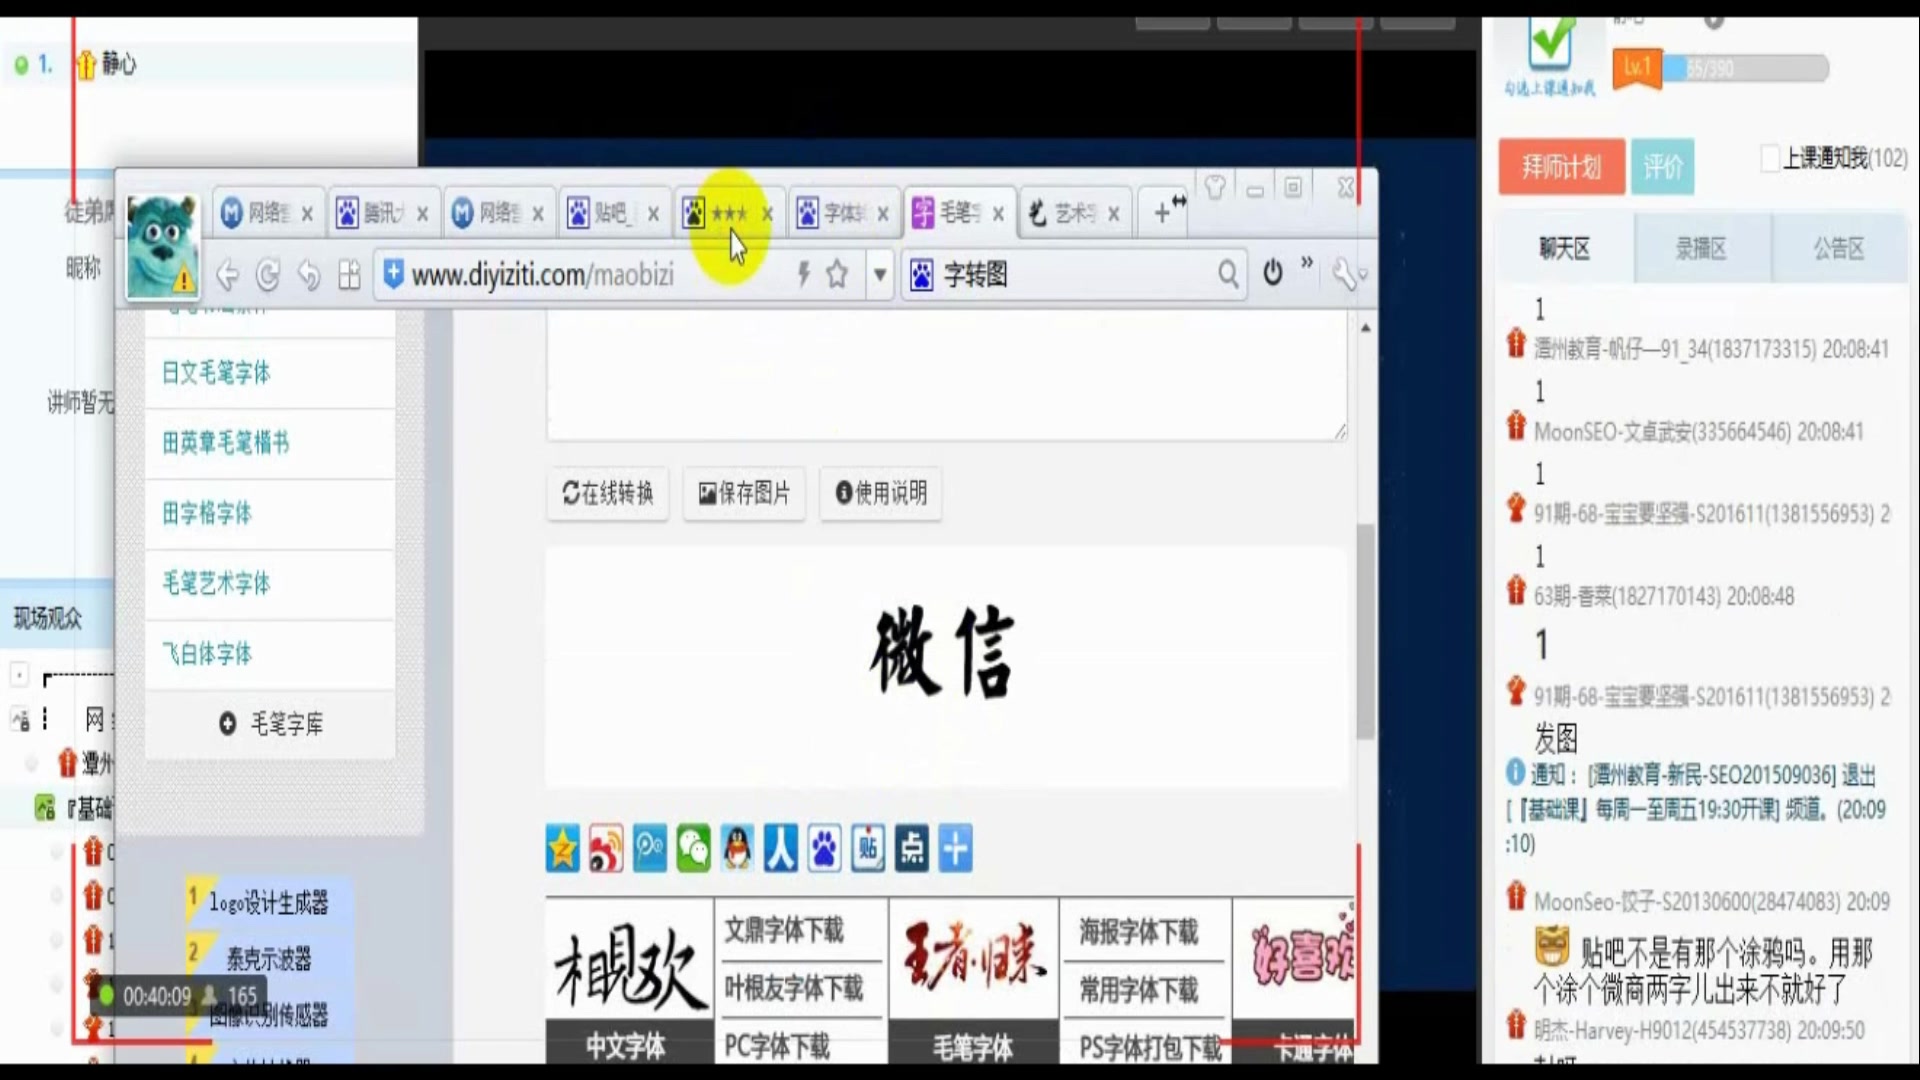Viewport: 1920px width, 1080px height.
Task: Click the search magnifier icon
Action: (x=1228, y=274)
